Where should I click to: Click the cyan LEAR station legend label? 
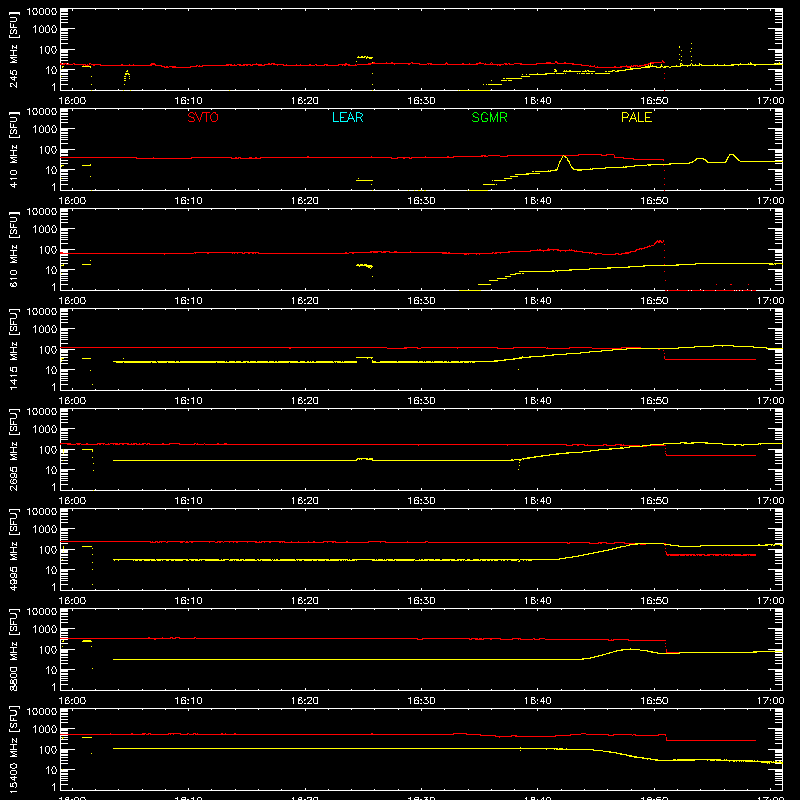point(347,117)
